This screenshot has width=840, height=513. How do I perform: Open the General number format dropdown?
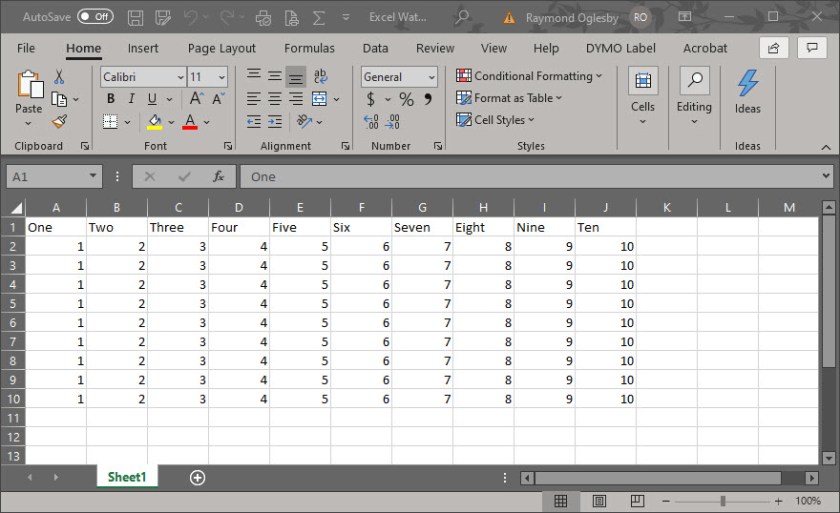[x=431, y=77]
